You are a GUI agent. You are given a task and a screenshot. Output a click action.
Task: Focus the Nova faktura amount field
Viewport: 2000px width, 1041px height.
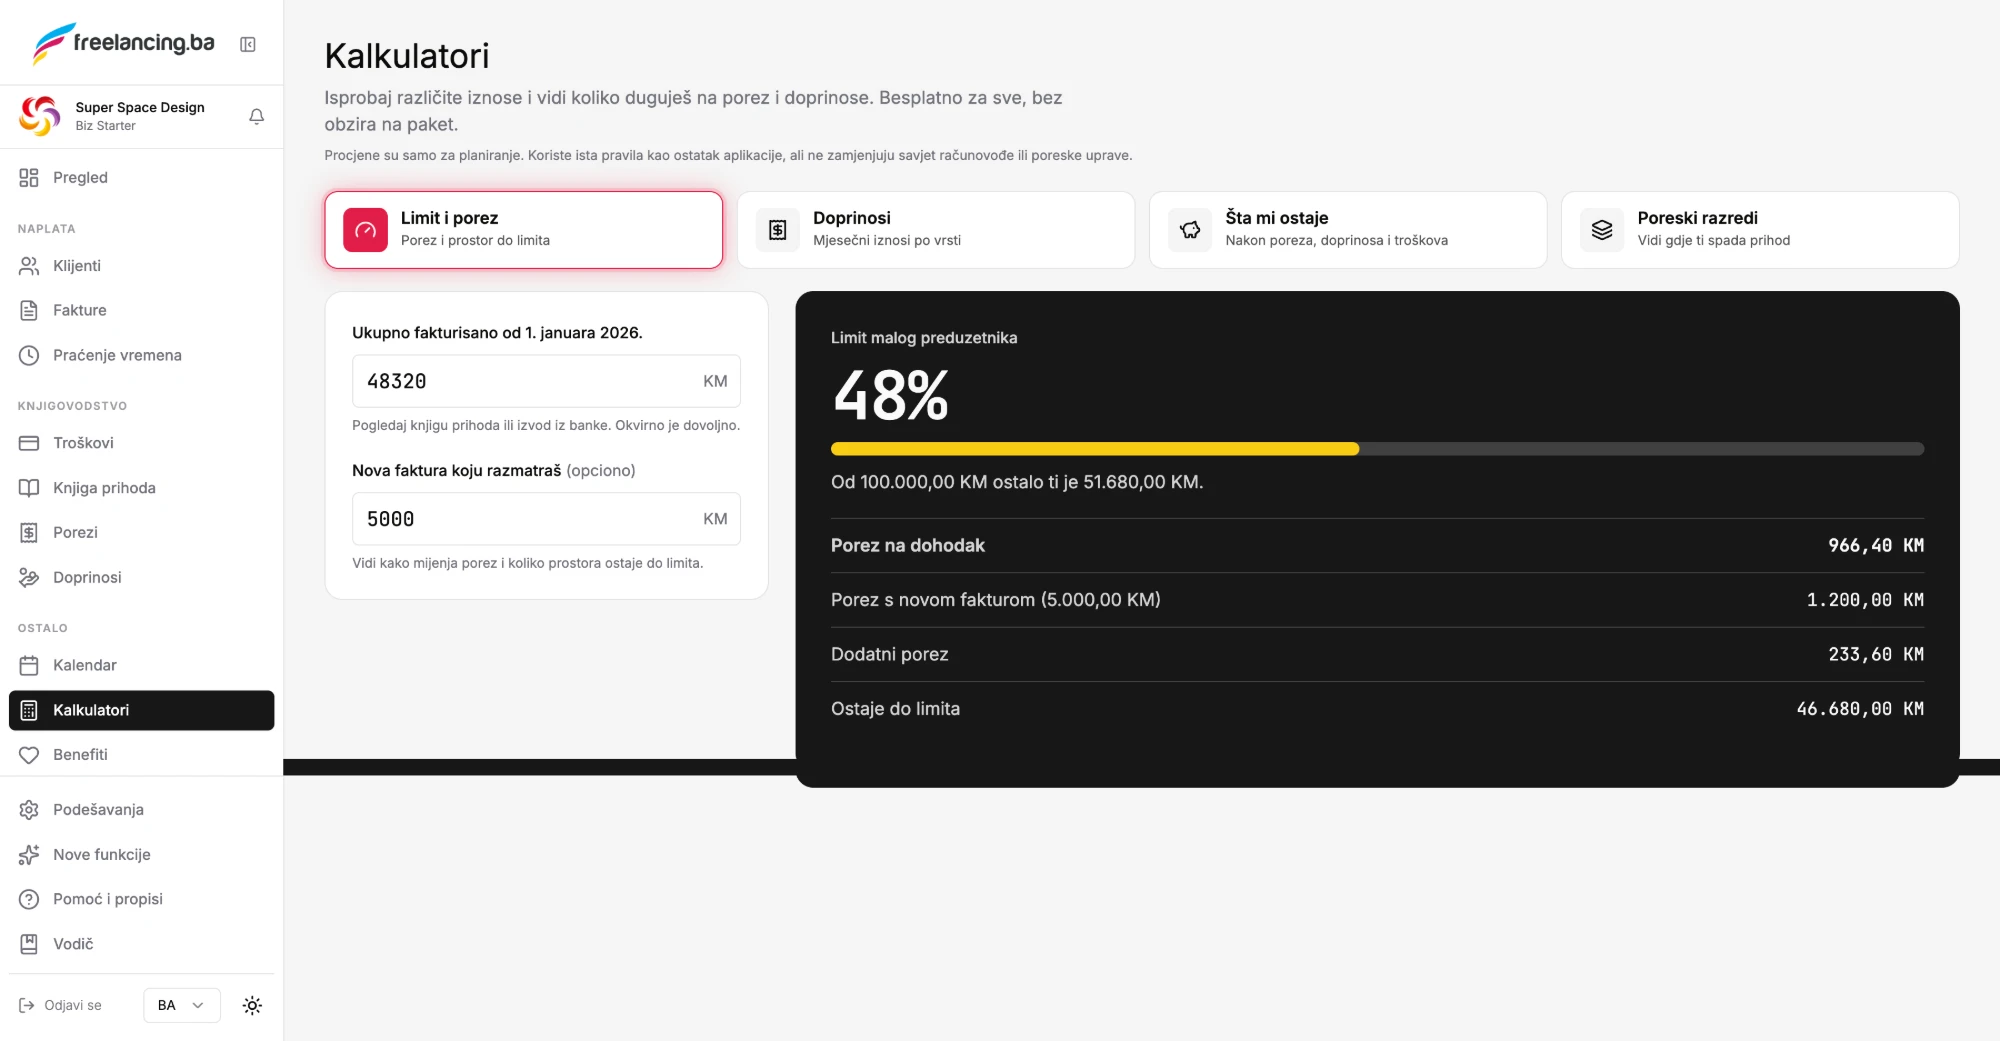(x=546, y=519)
